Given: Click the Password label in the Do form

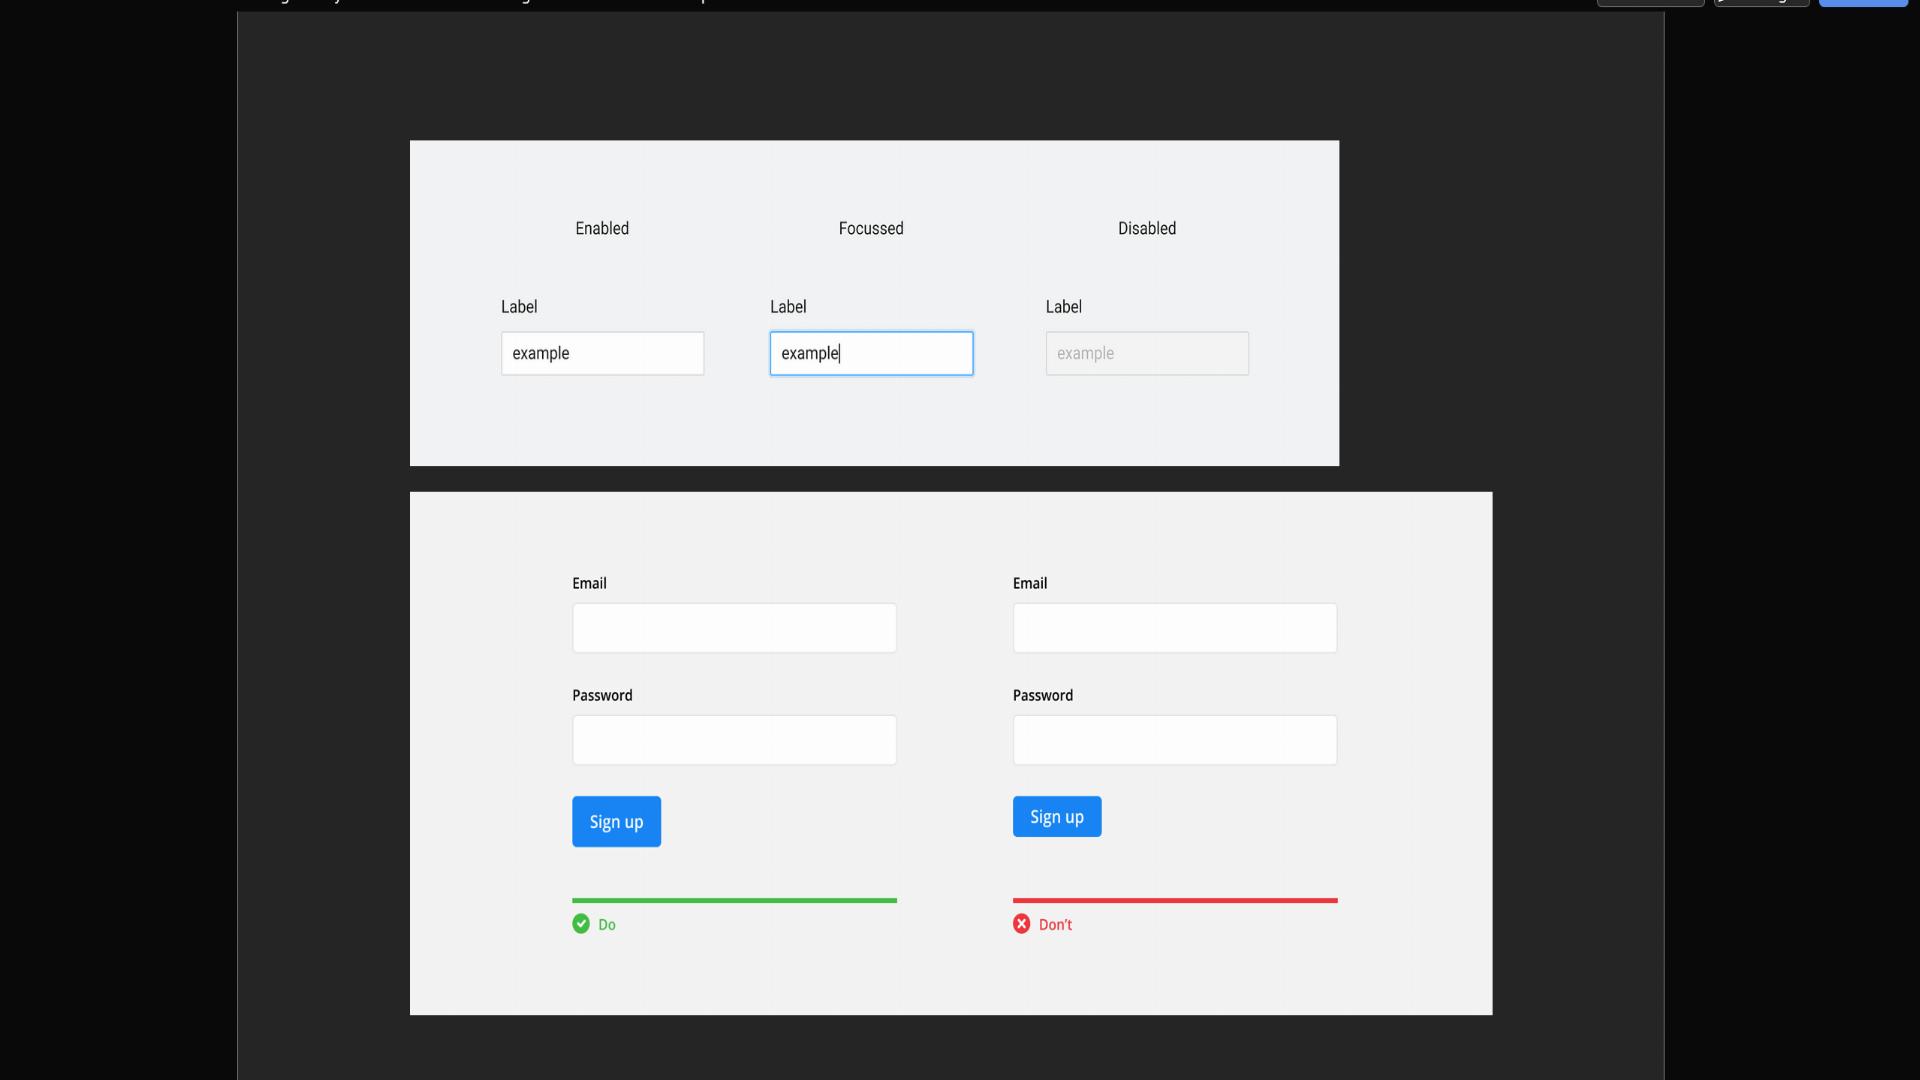Looking at the screenshot, I should tap(602, 695).
